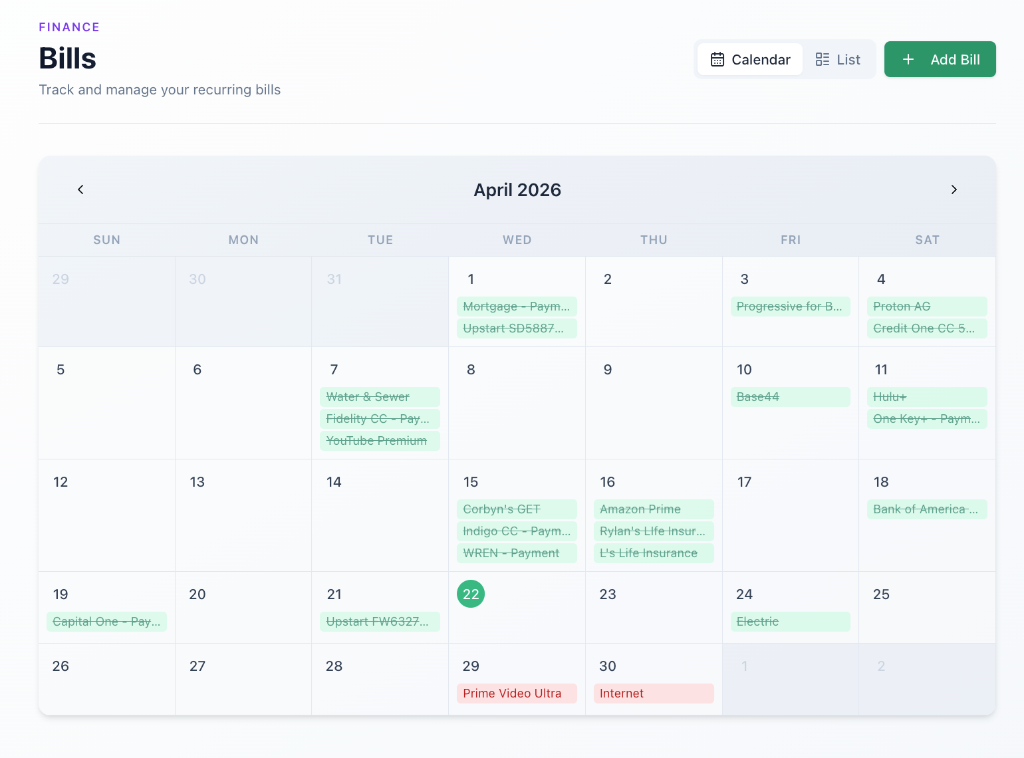The height and width of the screenshot is (758, 1024).
Task: Click the date number 17
Action: point(744,482)
